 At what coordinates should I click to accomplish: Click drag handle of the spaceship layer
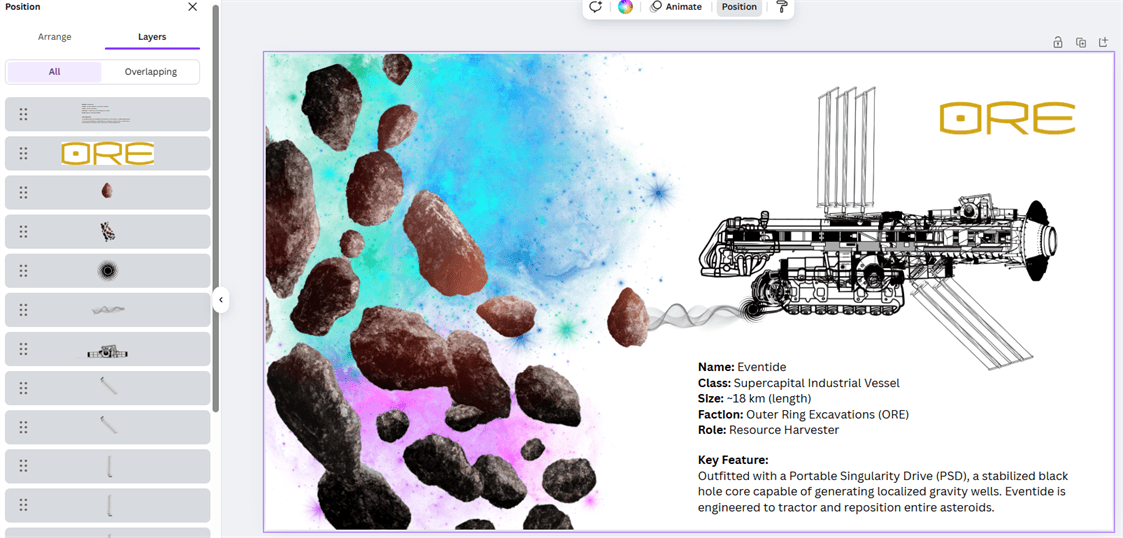tap(23, 349)
